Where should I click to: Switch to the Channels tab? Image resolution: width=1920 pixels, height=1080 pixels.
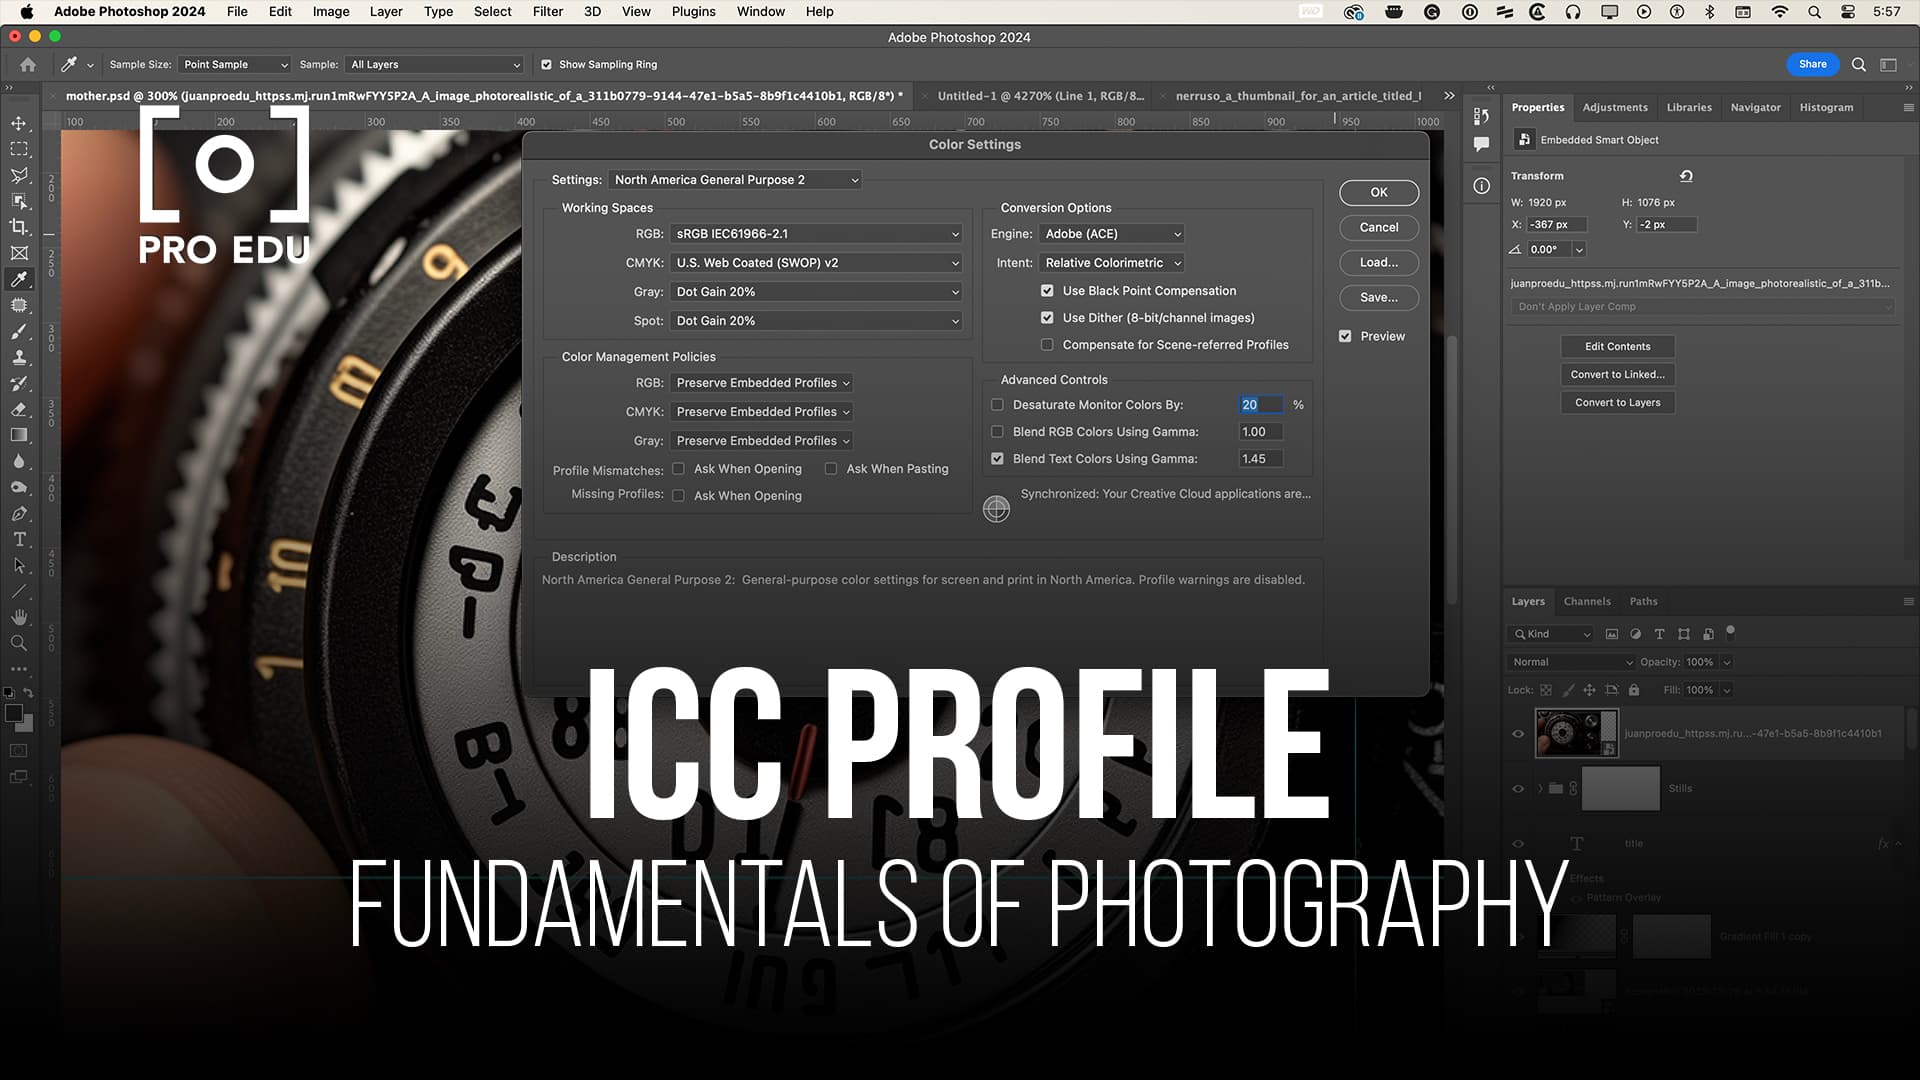(1587, 601)
